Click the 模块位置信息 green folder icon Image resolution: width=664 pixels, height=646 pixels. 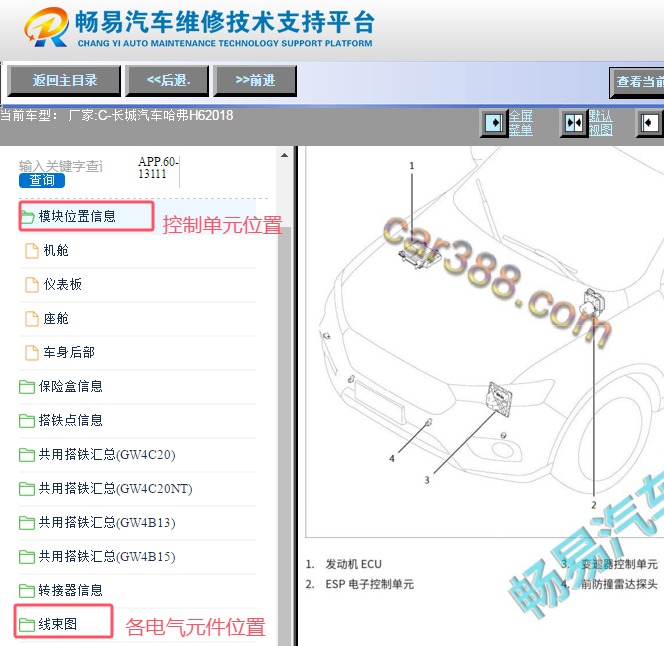pos(28,217)
